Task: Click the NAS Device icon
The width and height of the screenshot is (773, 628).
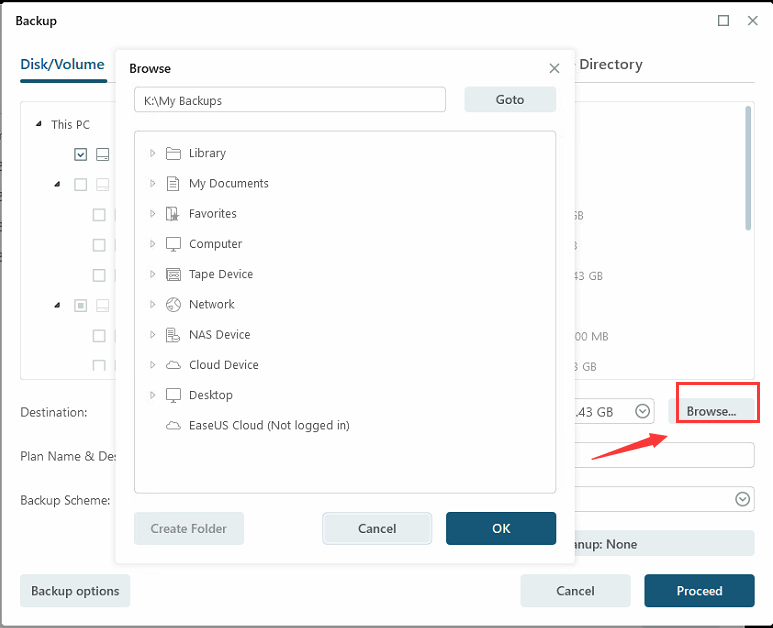Action: tap(173, 334)
